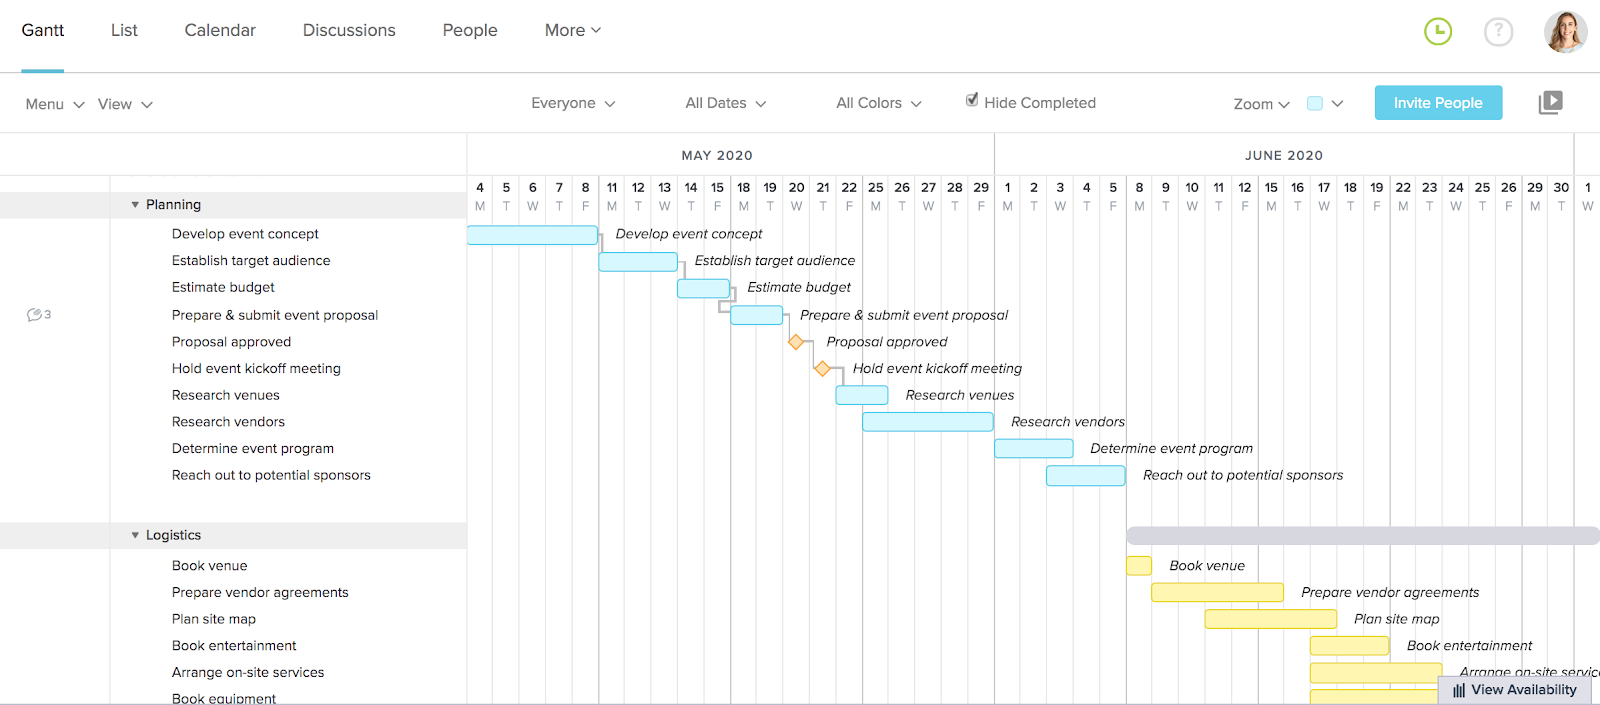Open the Everyone assignee filter dropdown

(x=572, y=102)
